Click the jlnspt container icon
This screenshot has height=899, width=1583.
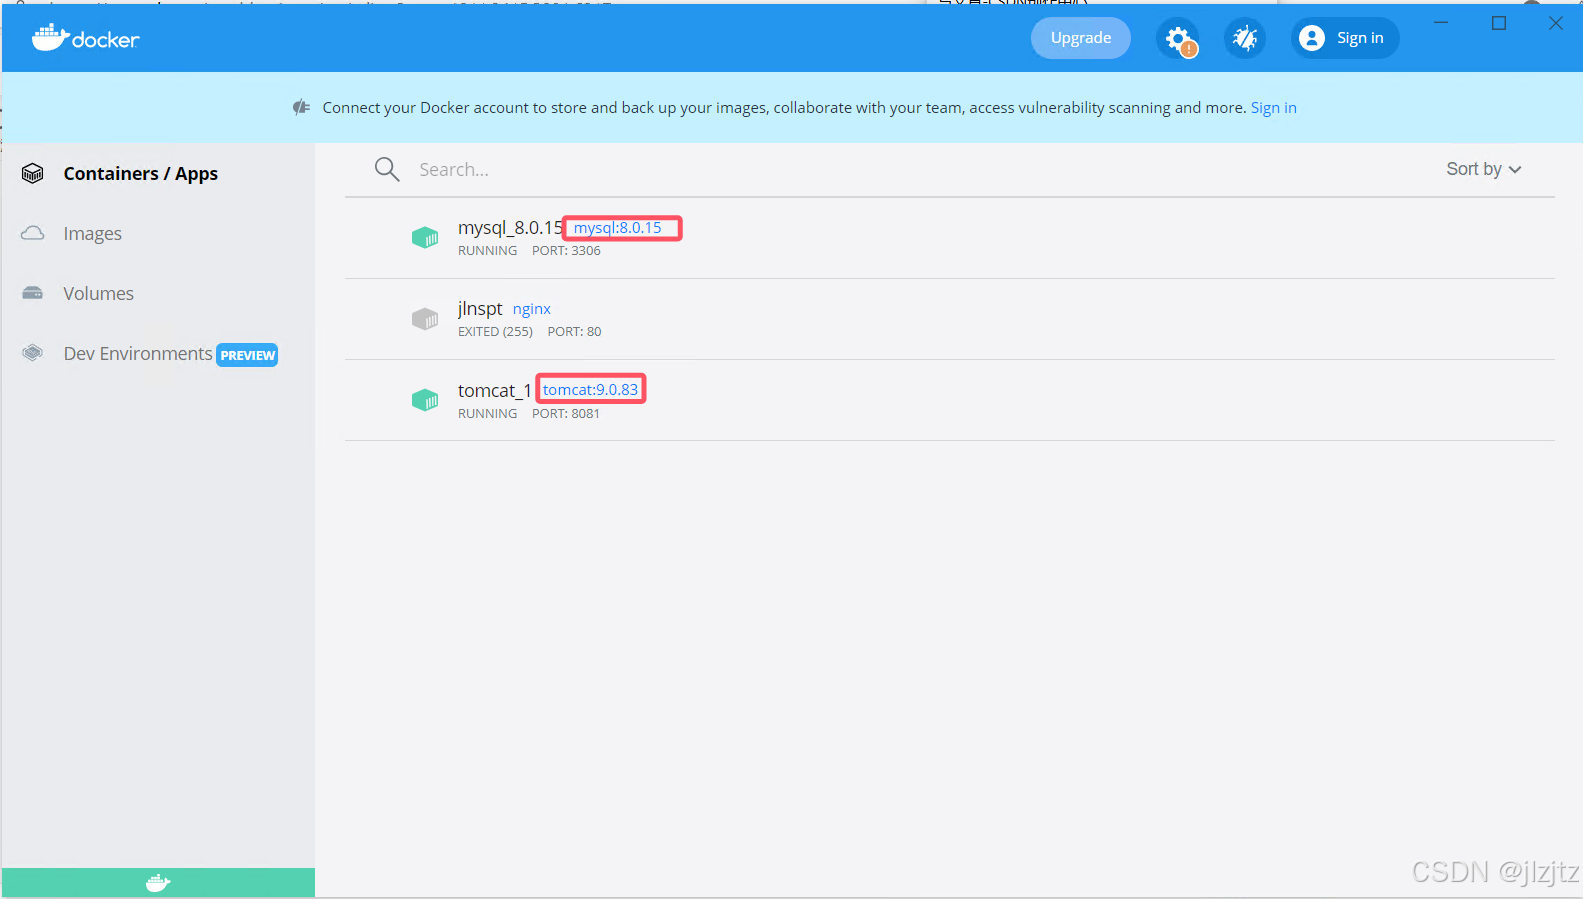click(x=425, y=319)
